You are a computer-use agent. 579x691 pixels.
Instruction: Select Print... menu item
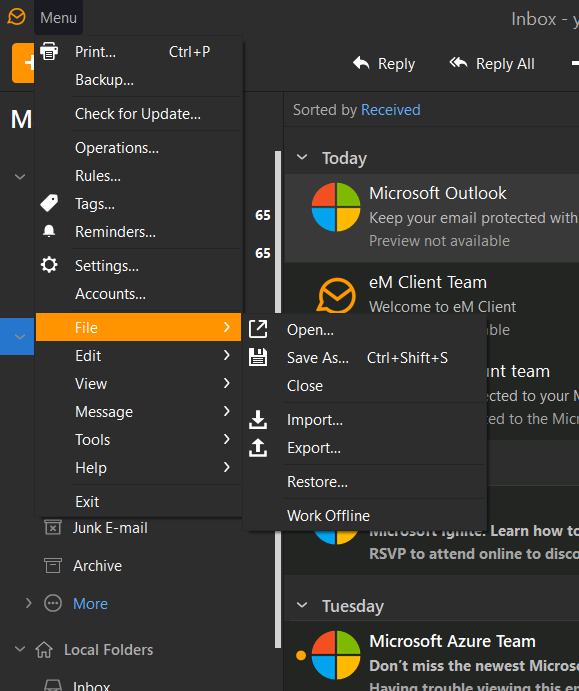(138, 52)
